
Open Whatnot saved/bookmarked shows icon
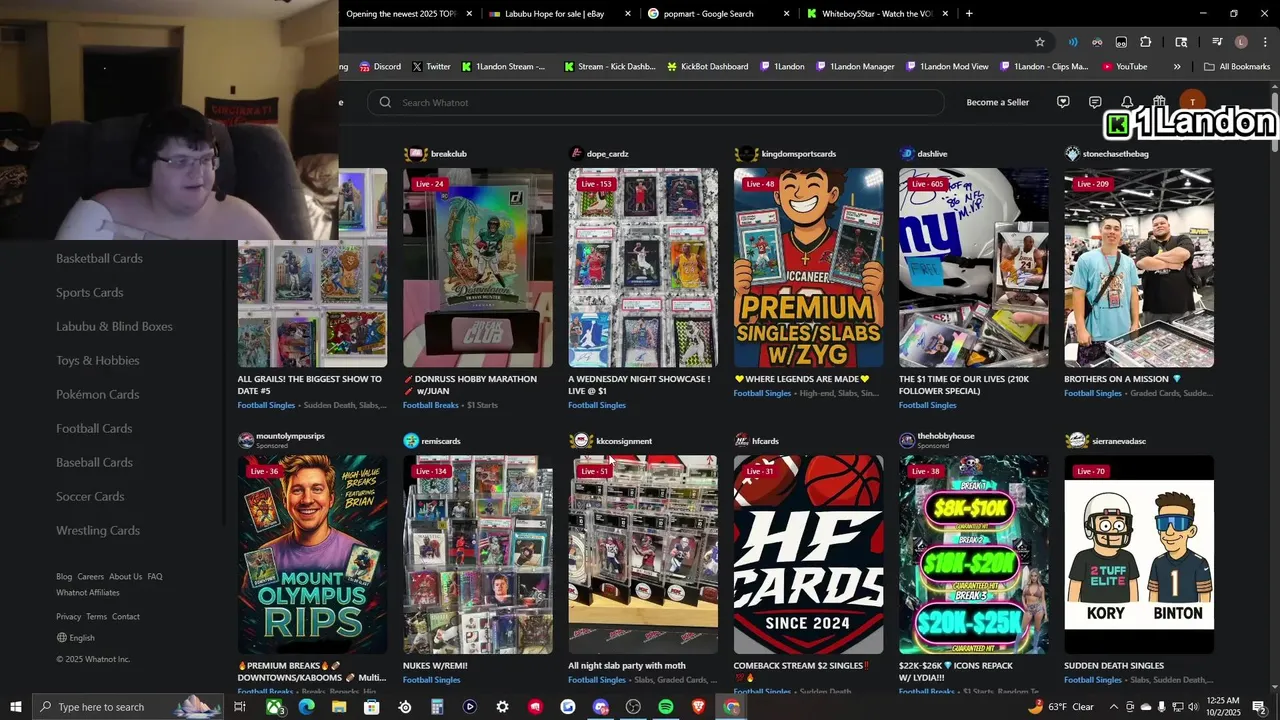(x=1063, y=102)
